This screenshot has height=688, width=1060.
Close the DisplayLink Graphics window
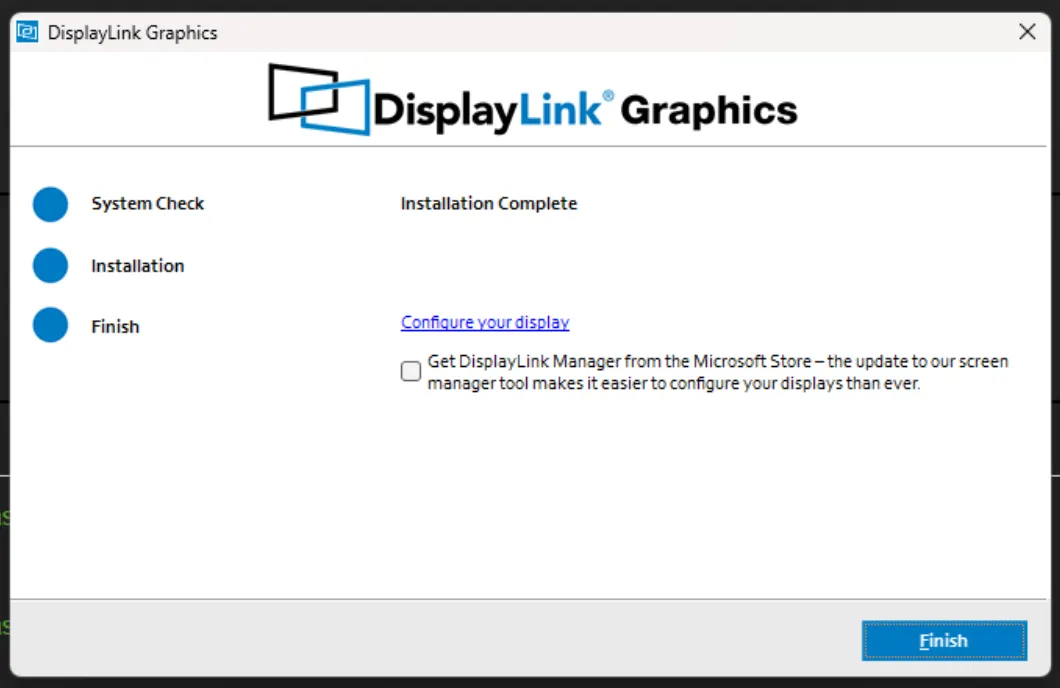click(x=1027, y=32)
